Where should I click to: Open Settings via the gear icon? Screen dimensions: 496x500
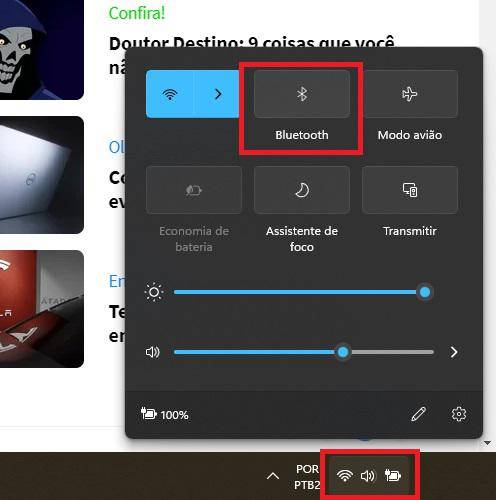(459, 414)
